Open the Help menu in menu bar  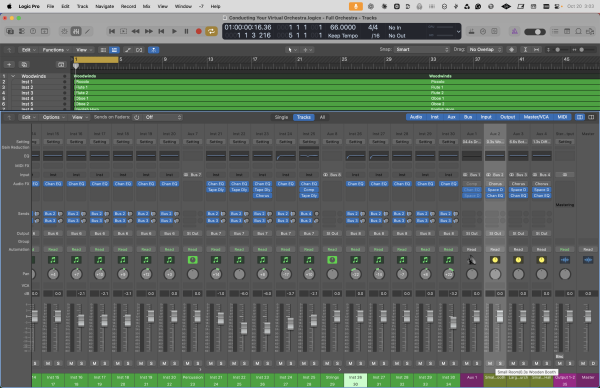(x=215, y=6)
